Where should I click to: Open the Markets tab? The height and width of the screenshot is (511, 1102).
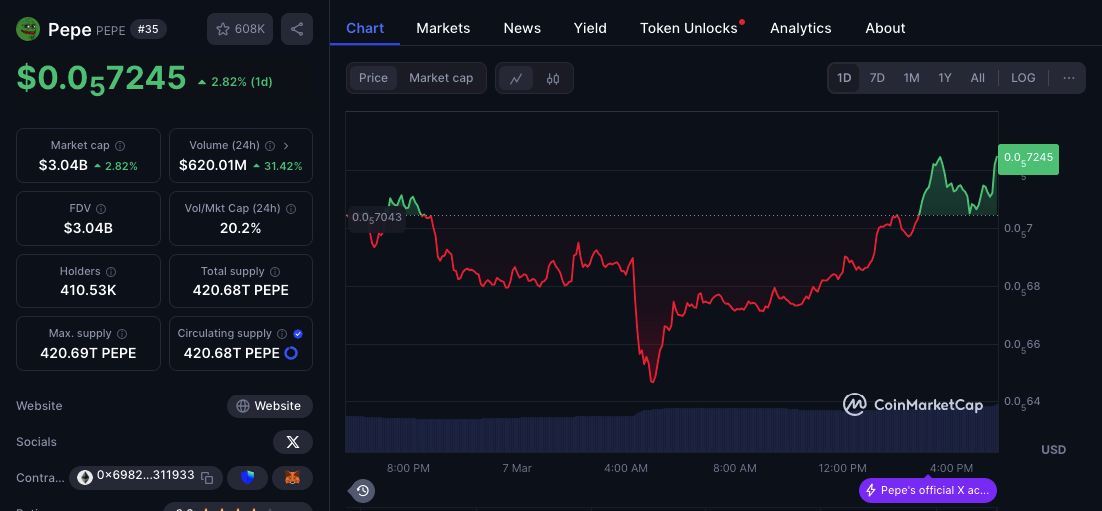443,28
